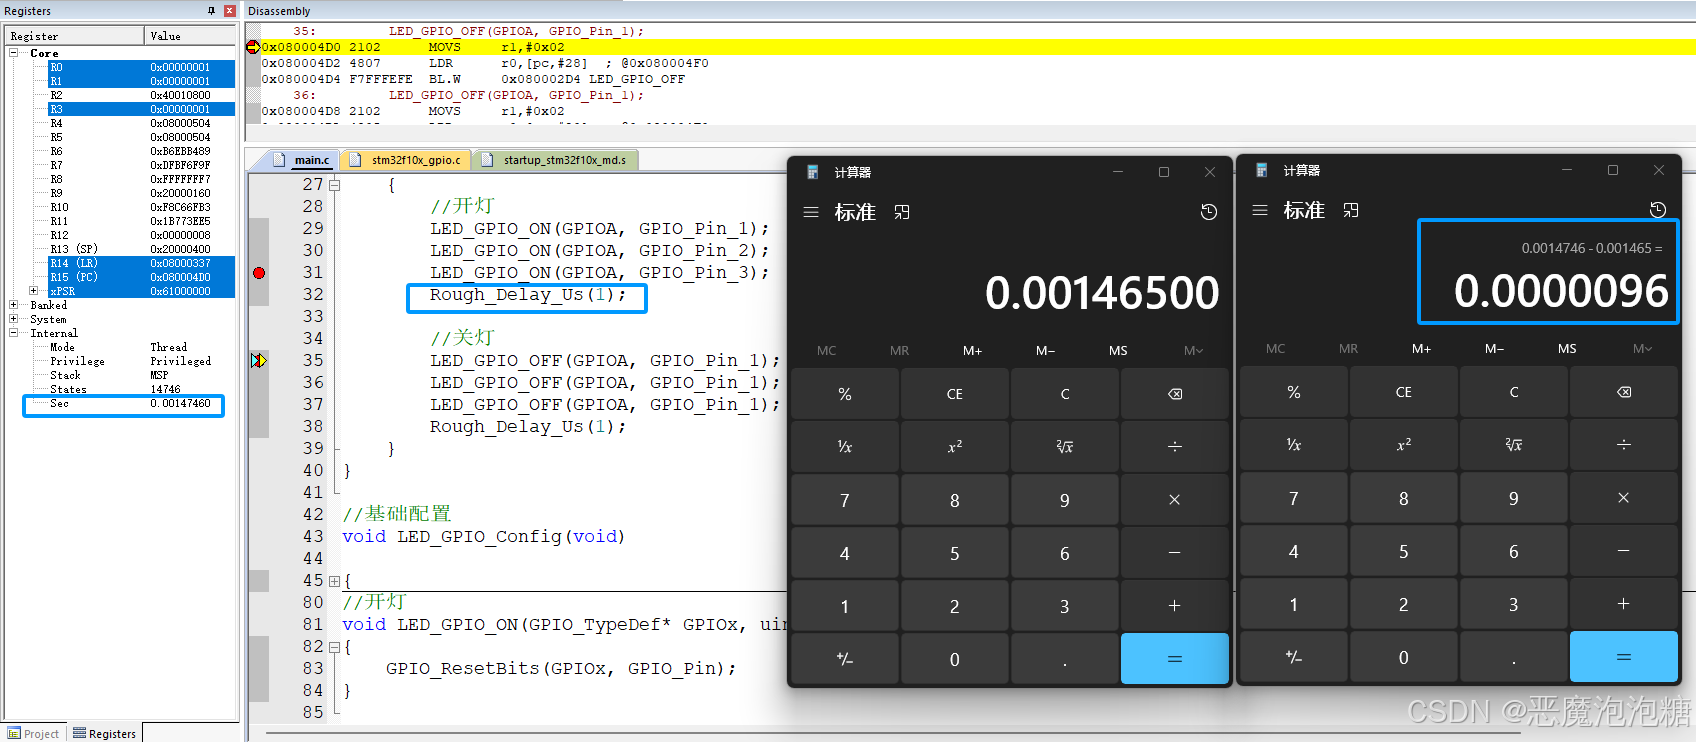Collapse code fold at line 27

tap(335, 185)
